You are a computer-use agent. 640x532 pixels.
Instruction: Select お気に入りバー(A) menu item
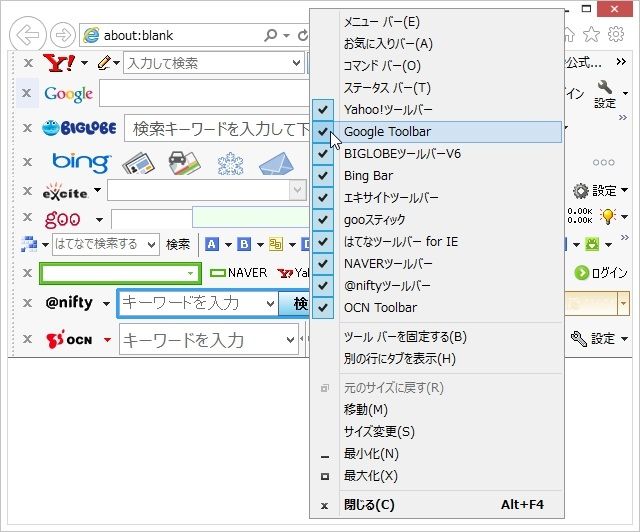tap(437, 44)
